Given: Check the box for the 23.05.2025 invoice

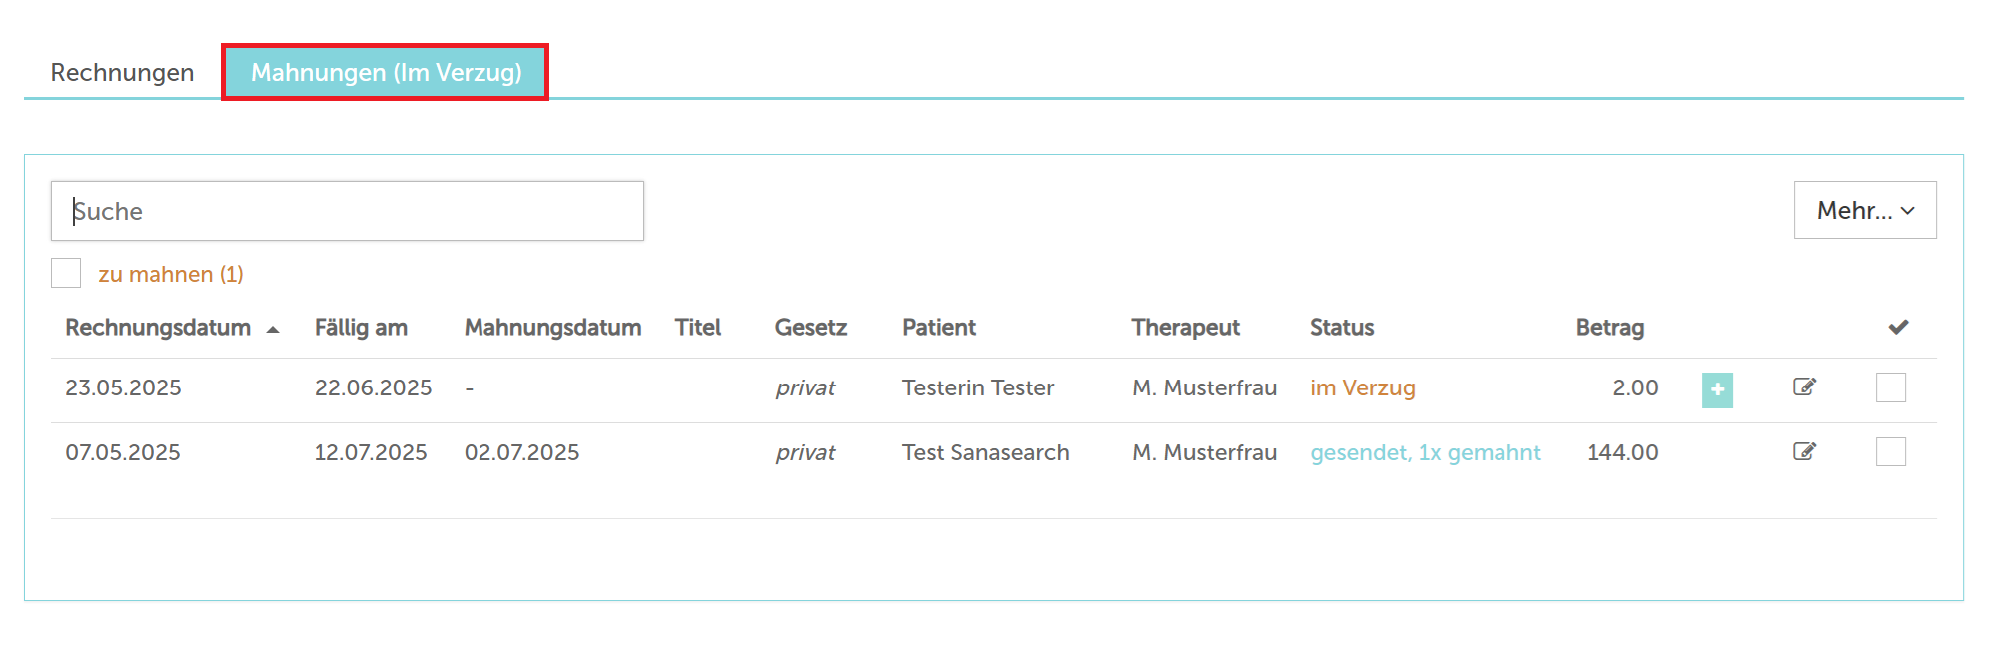Looking at the screenshot, I should click(1890, 387).
